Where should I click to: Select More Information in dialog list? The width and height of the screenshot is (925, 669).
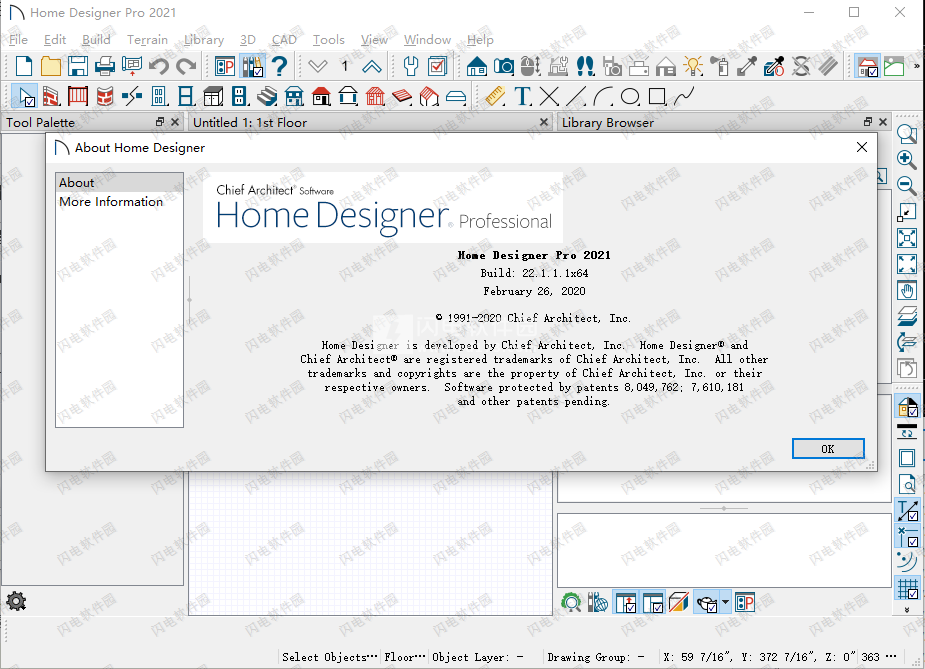point(119,202)
